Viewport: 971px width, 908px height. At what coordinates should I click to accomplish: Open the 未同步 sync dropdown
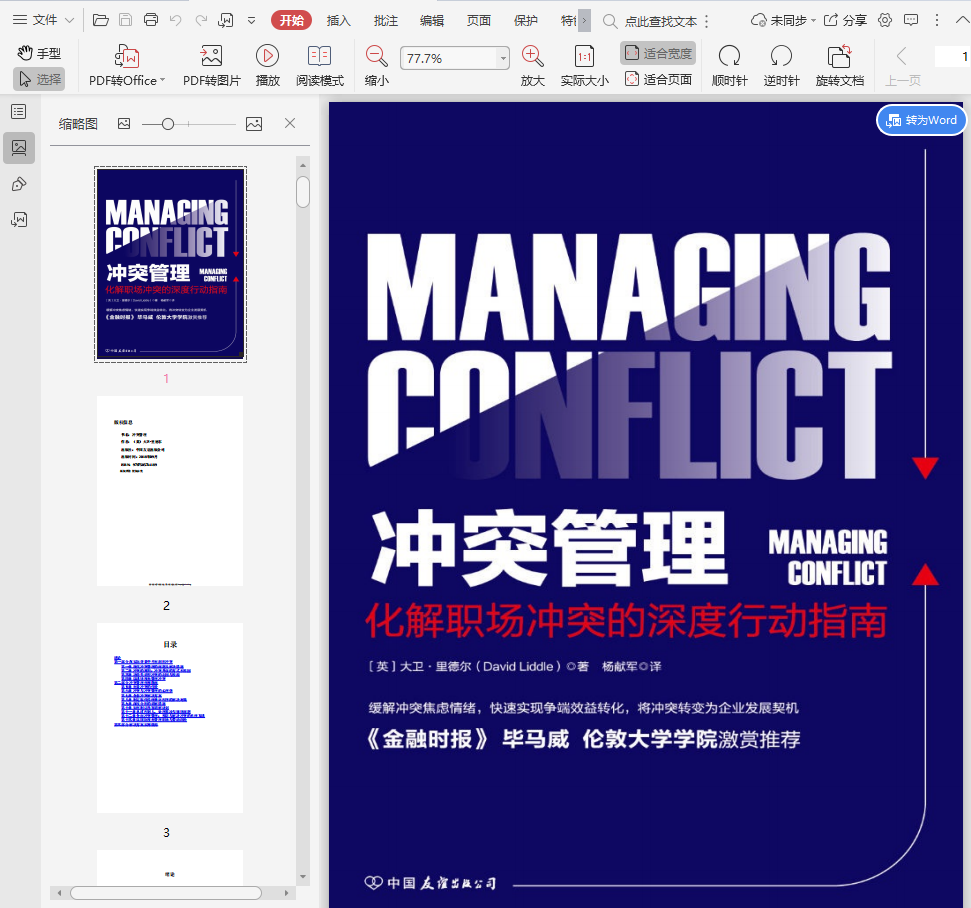[783, 20]
